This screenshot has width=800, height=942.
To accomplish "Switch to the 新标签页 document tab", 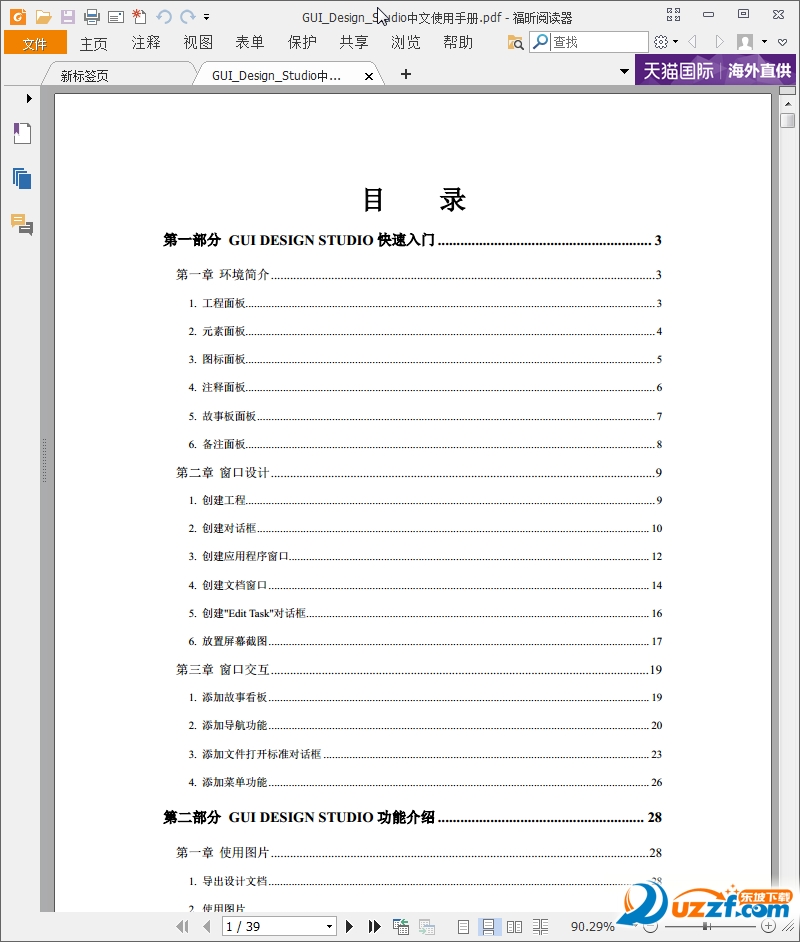I will tap(118, 74).
